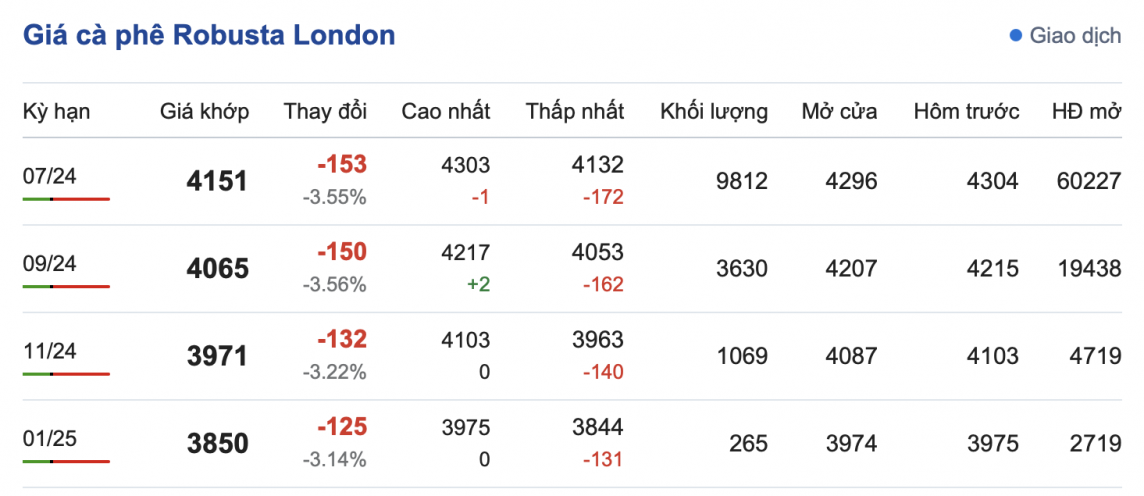Click the range bar under 07/24
Screen dimensions: 1144x496
coord(66,199)
